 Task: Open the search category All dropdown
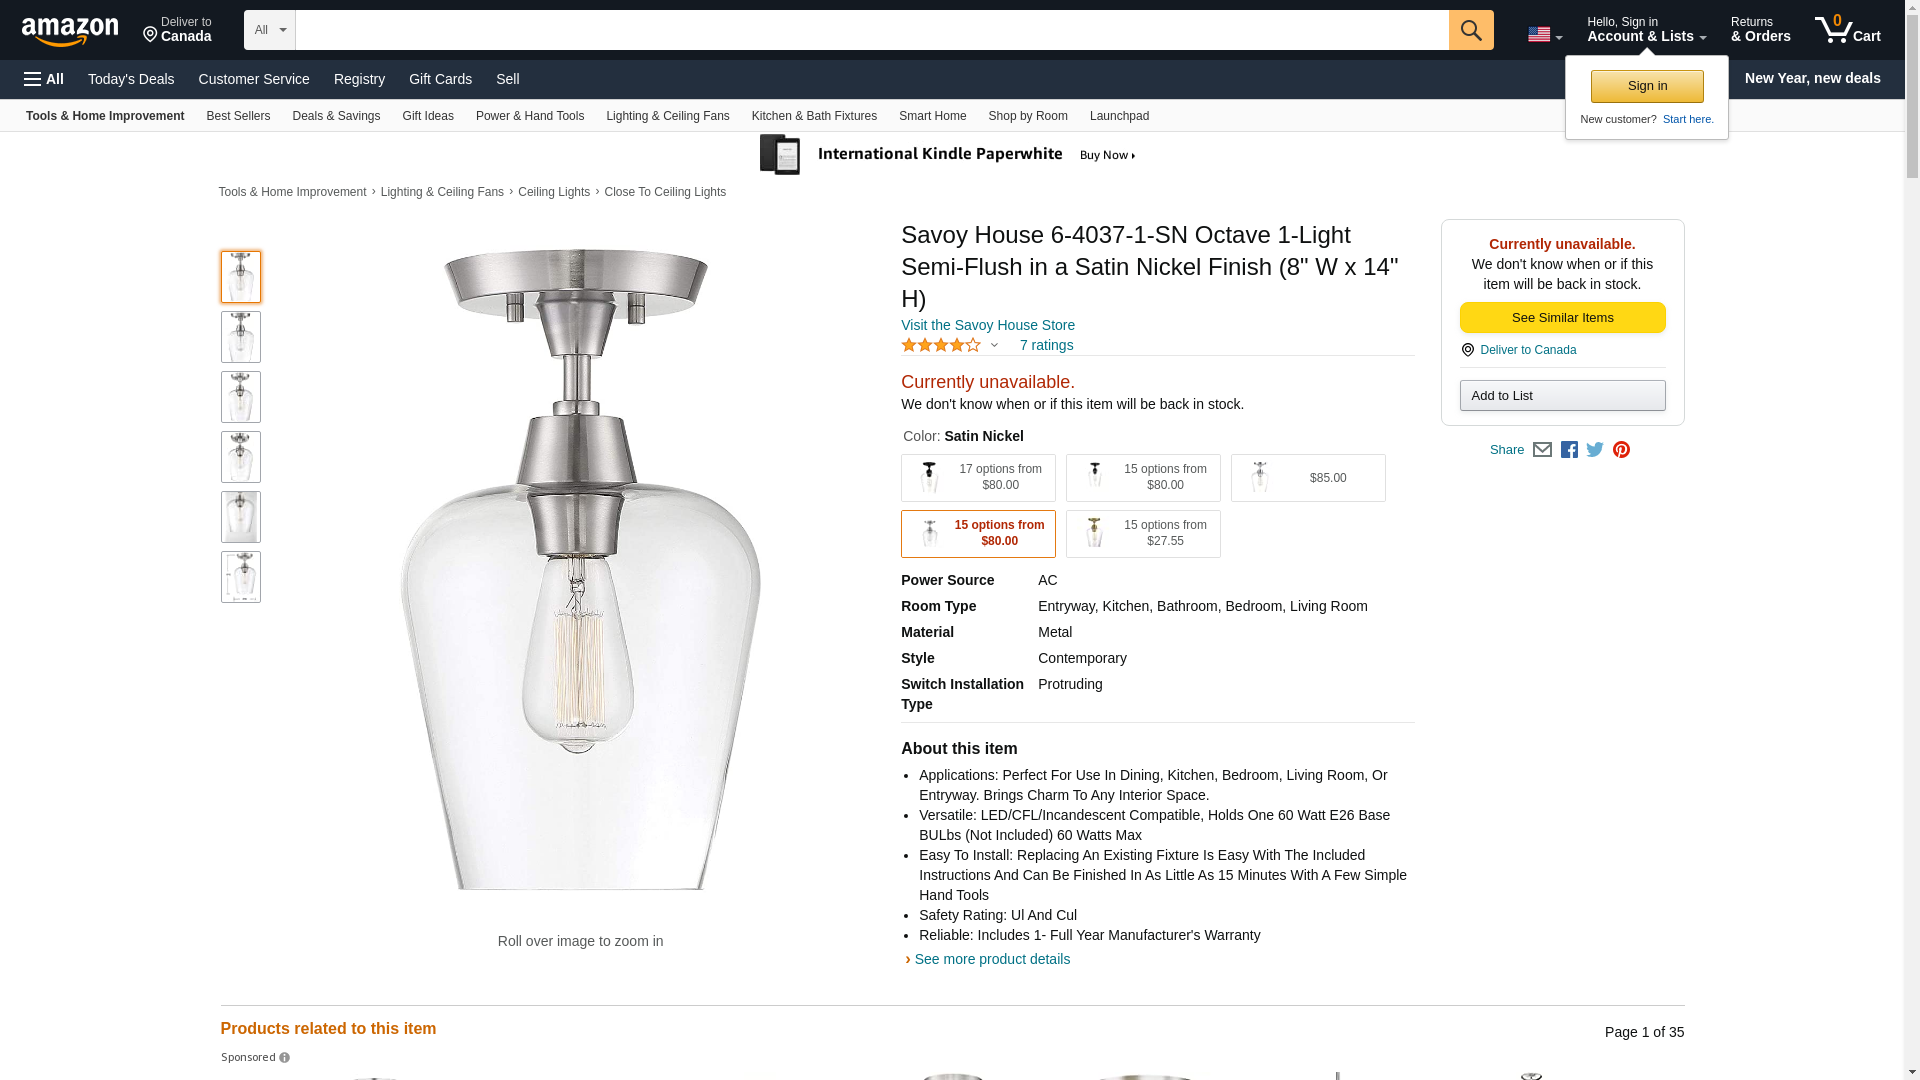click(269, 30)
